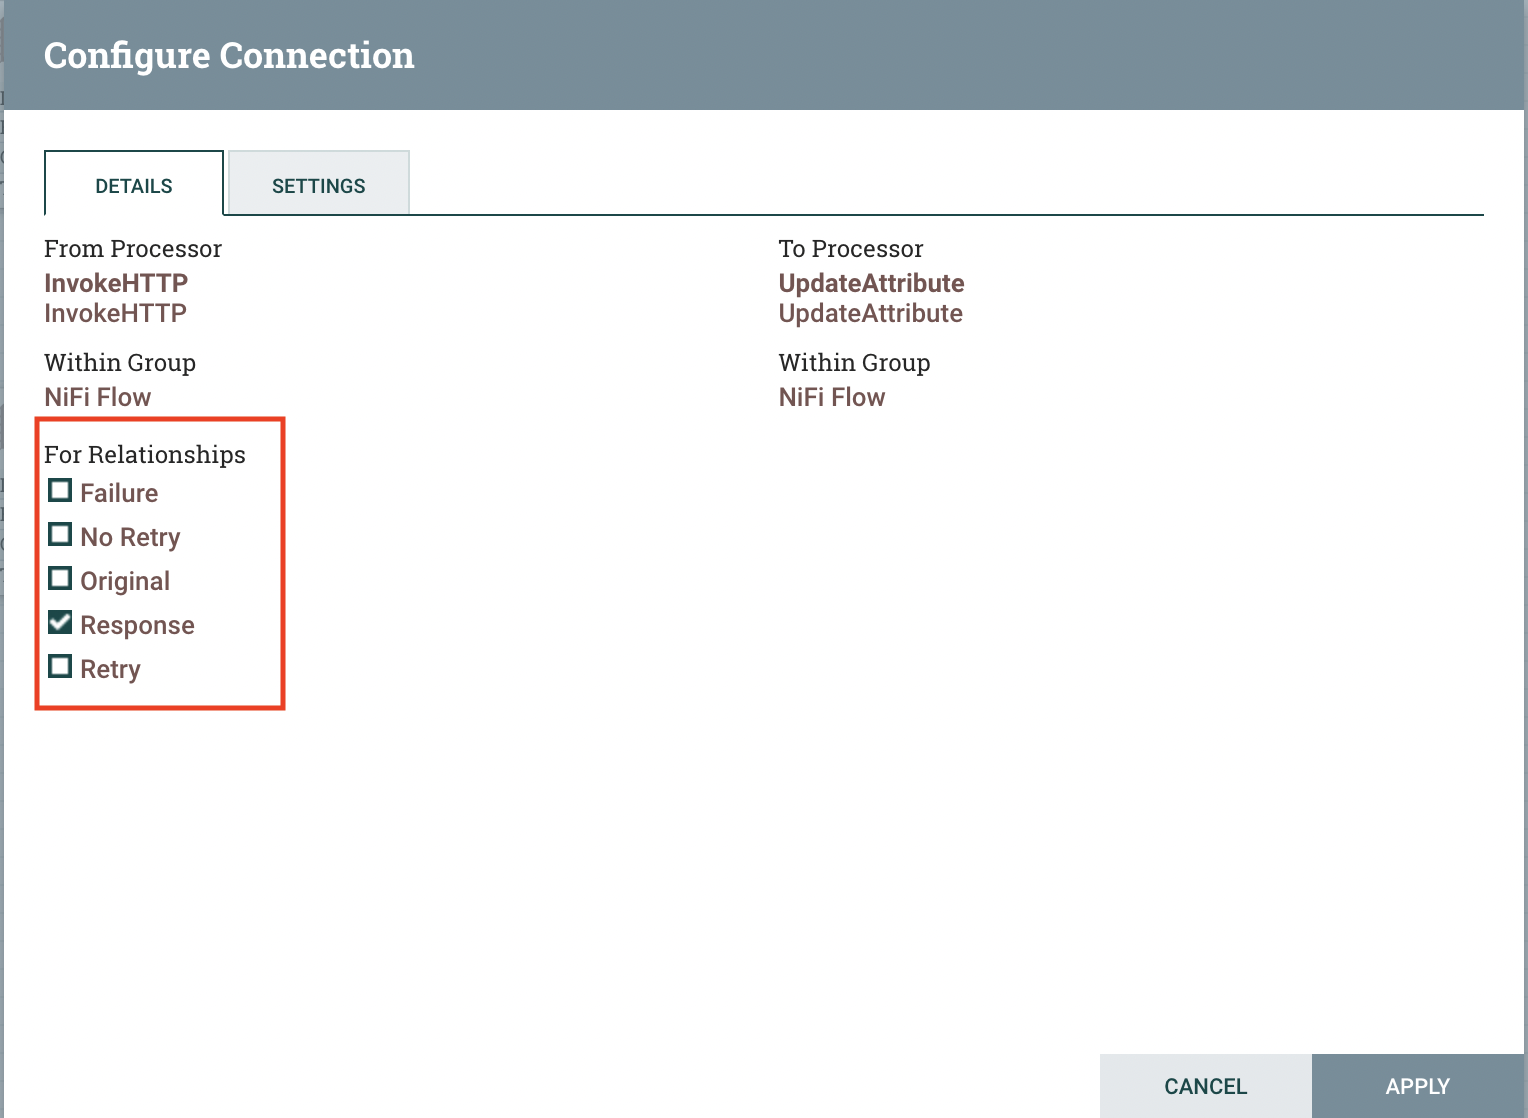Click the To Processor label
Image resolution: width=1528 pixels, height=1118 pixels.
tap(851, 248)
